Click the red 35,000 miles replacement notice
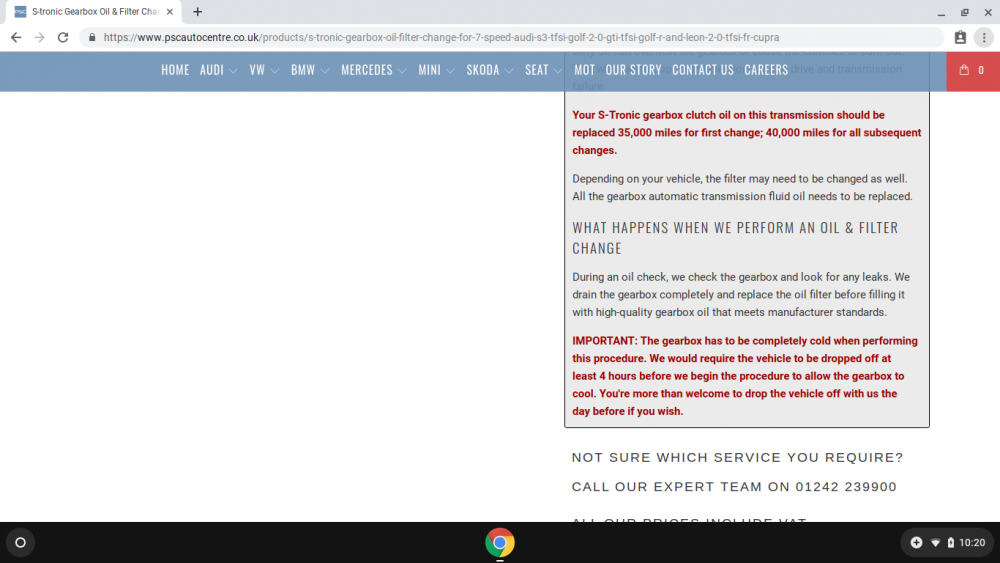The width and height of the screenshot is (1000, 563). point(747,133)
